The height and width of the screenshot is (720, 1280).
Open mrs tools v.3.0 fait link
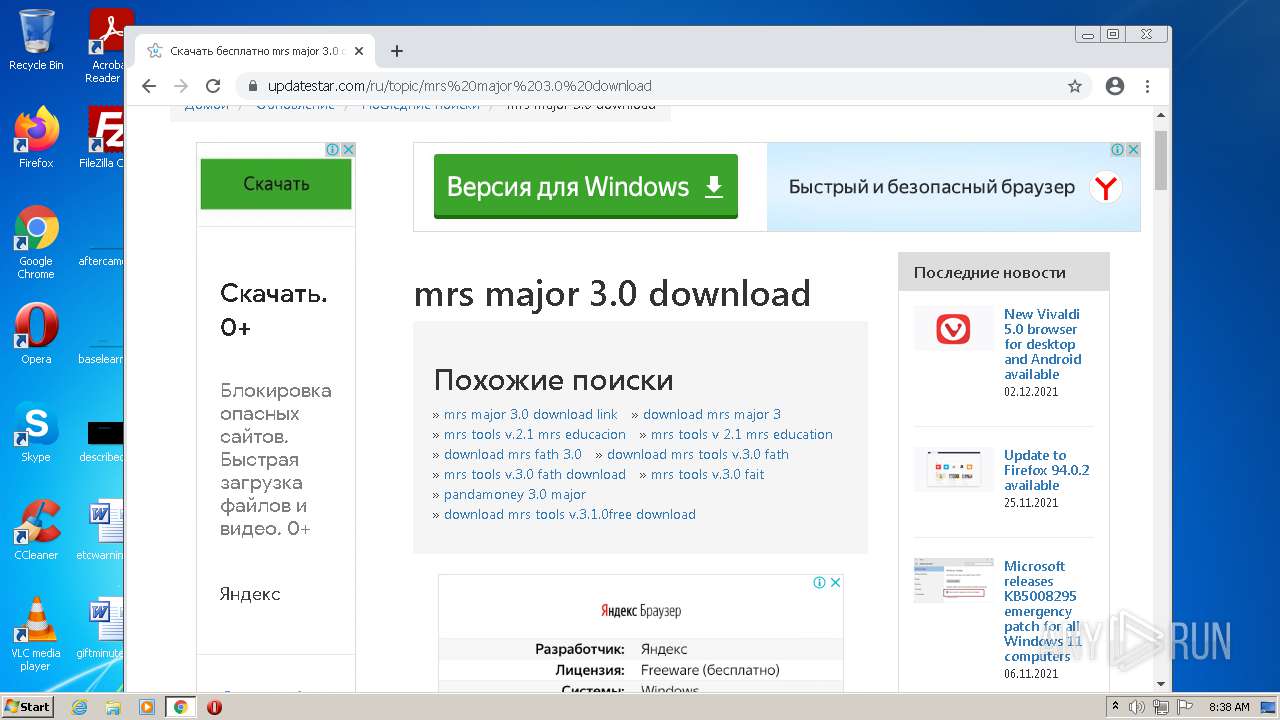[x=707, y=474]
